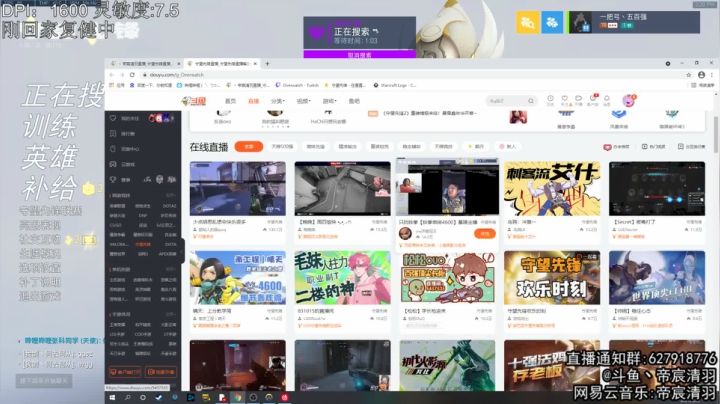Open the Chrome profile avatar icon

pos(701,75)
